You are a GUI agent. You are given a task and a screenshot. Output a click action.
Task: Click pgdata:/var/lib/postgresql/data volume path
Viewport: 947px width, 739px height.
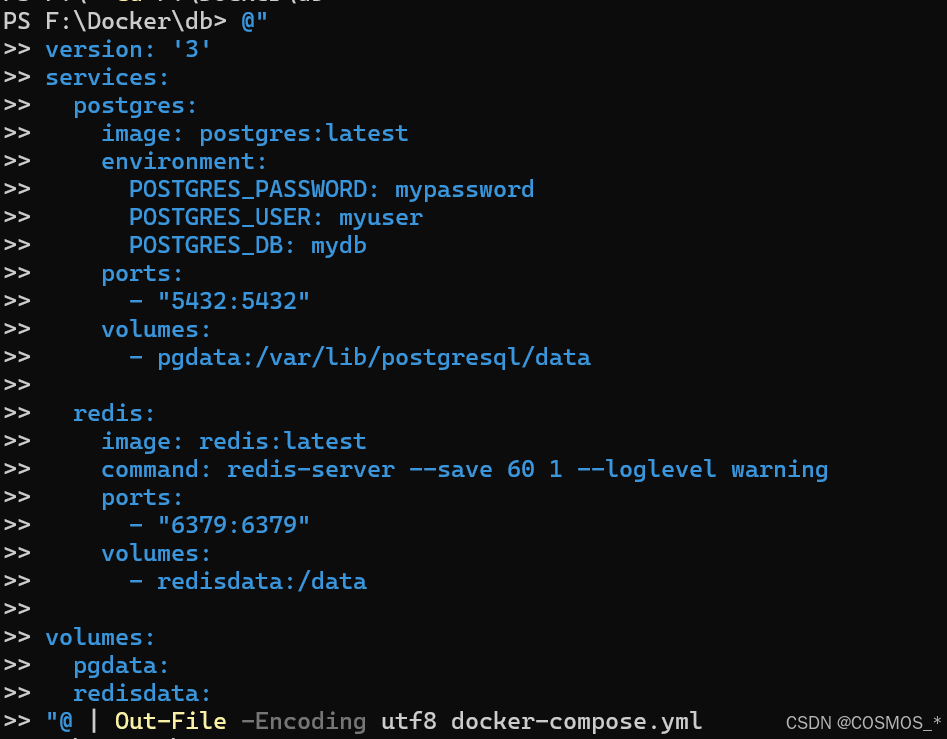tap(373, 357)
